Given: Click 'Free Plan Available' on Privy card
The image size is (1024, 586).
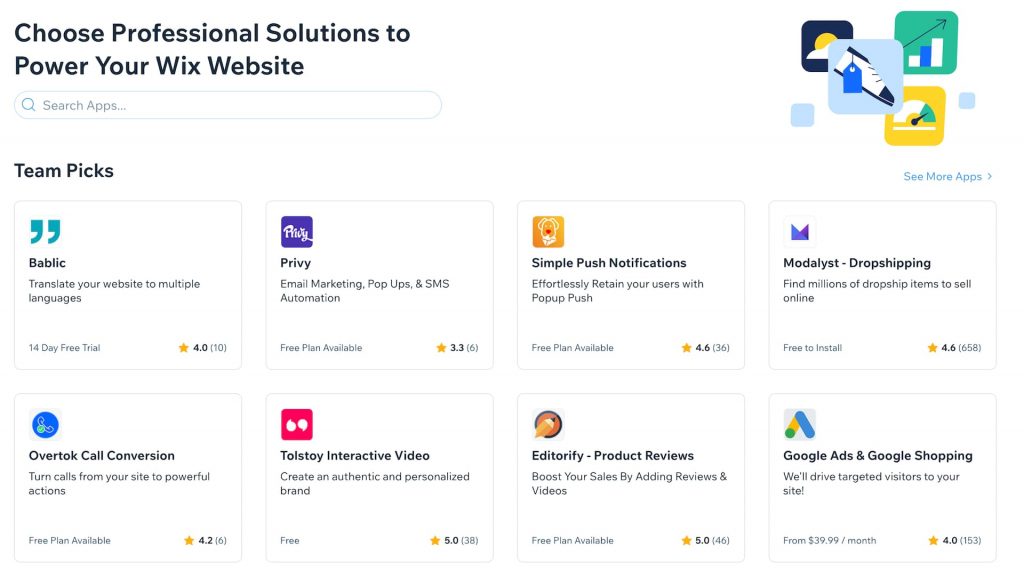Looking at the screenshot, I should click(321, 348).
